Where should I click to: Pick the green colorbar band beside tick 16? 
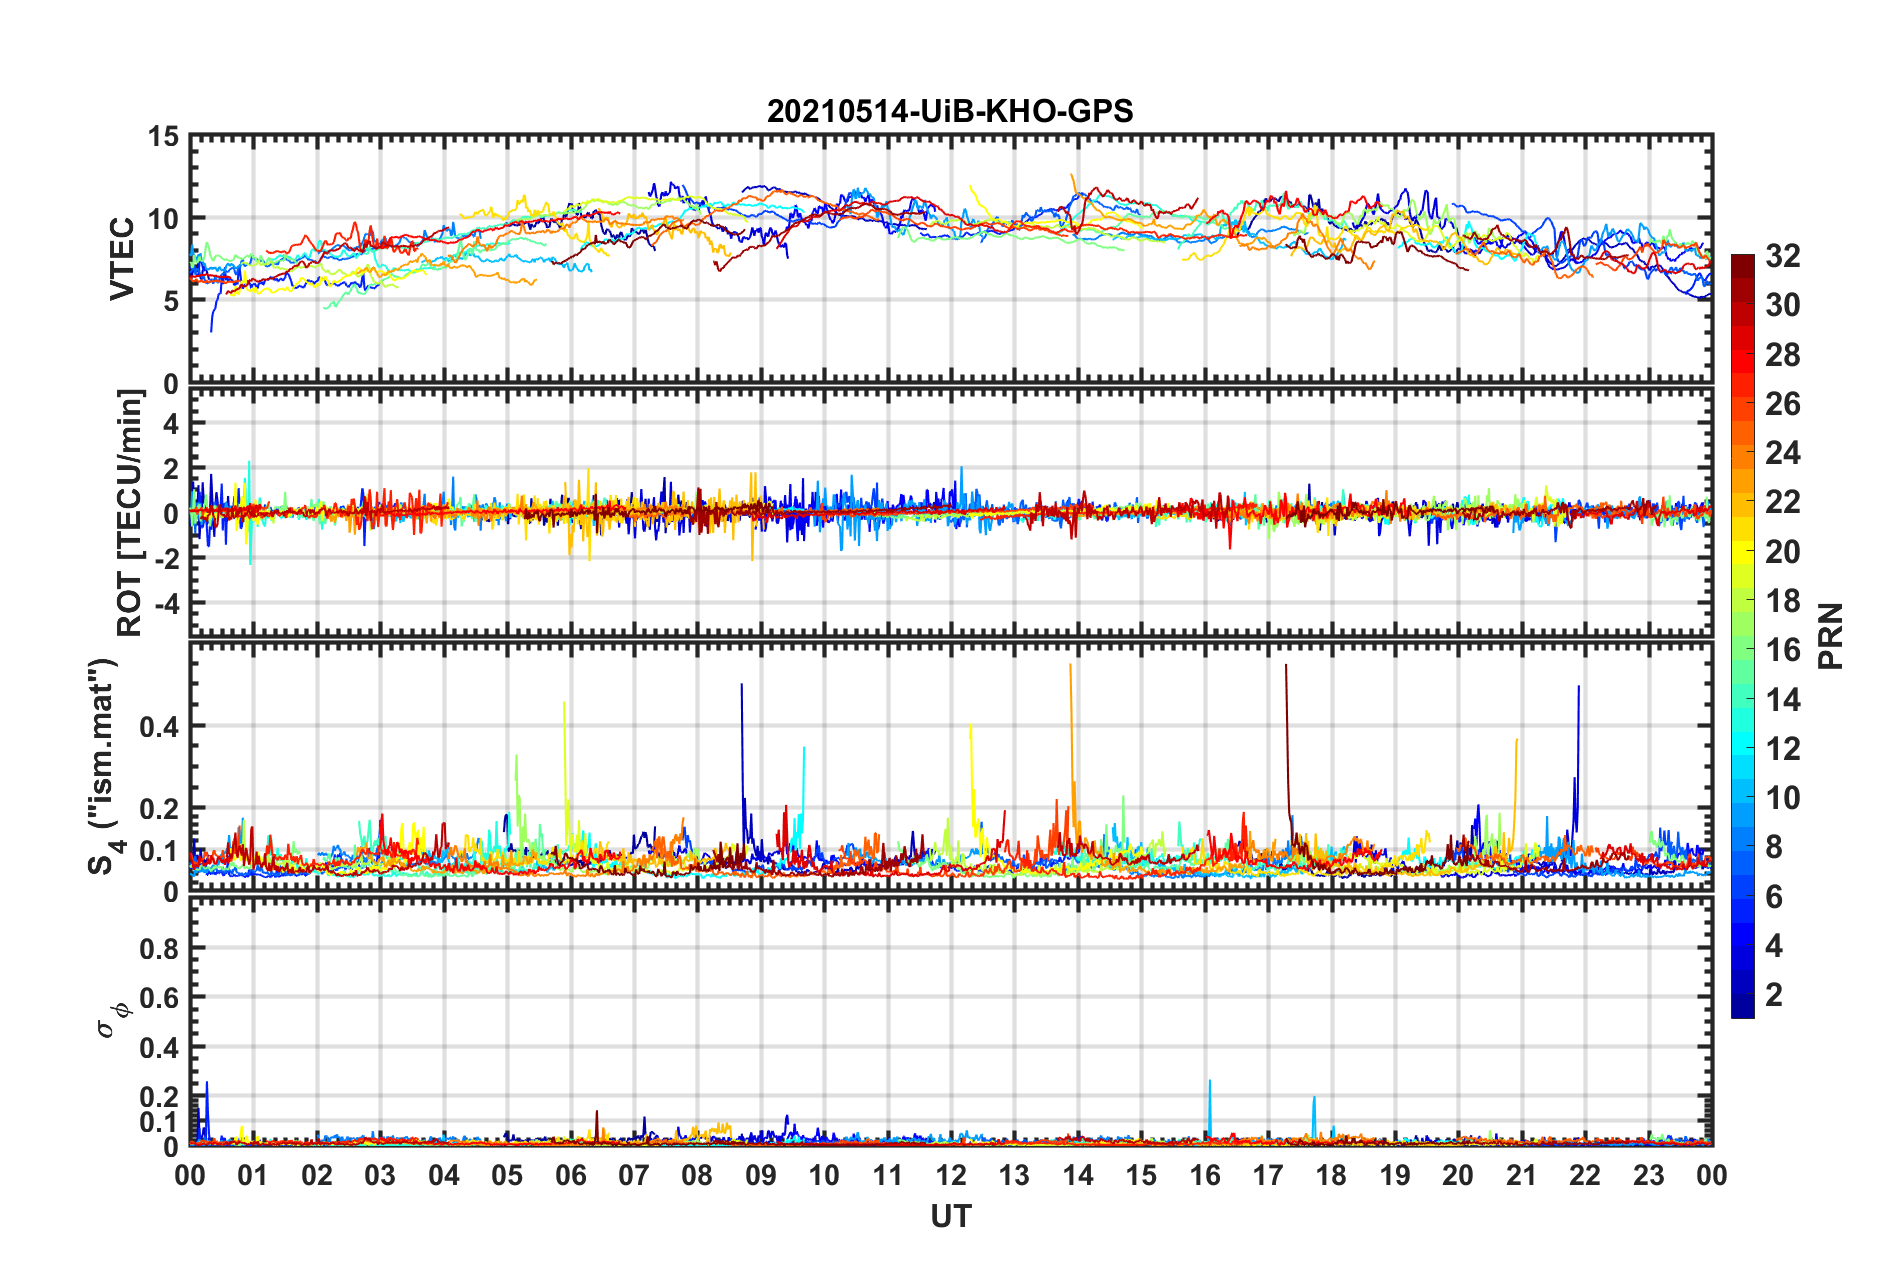coord(1743,650)
